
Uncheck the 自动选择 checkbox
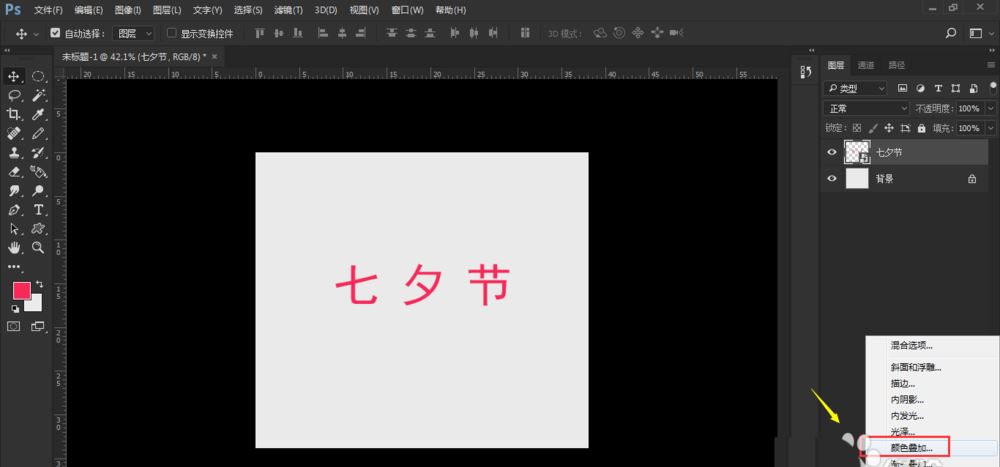[55, 33]
